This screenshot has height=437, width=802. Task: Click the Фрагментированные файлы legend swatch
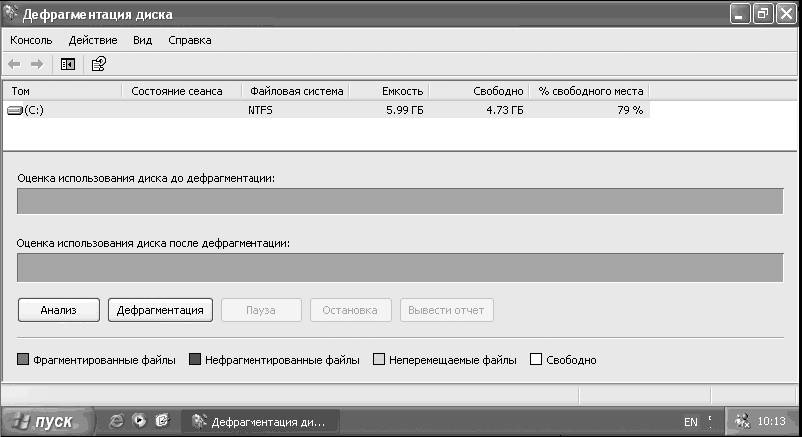23,359
